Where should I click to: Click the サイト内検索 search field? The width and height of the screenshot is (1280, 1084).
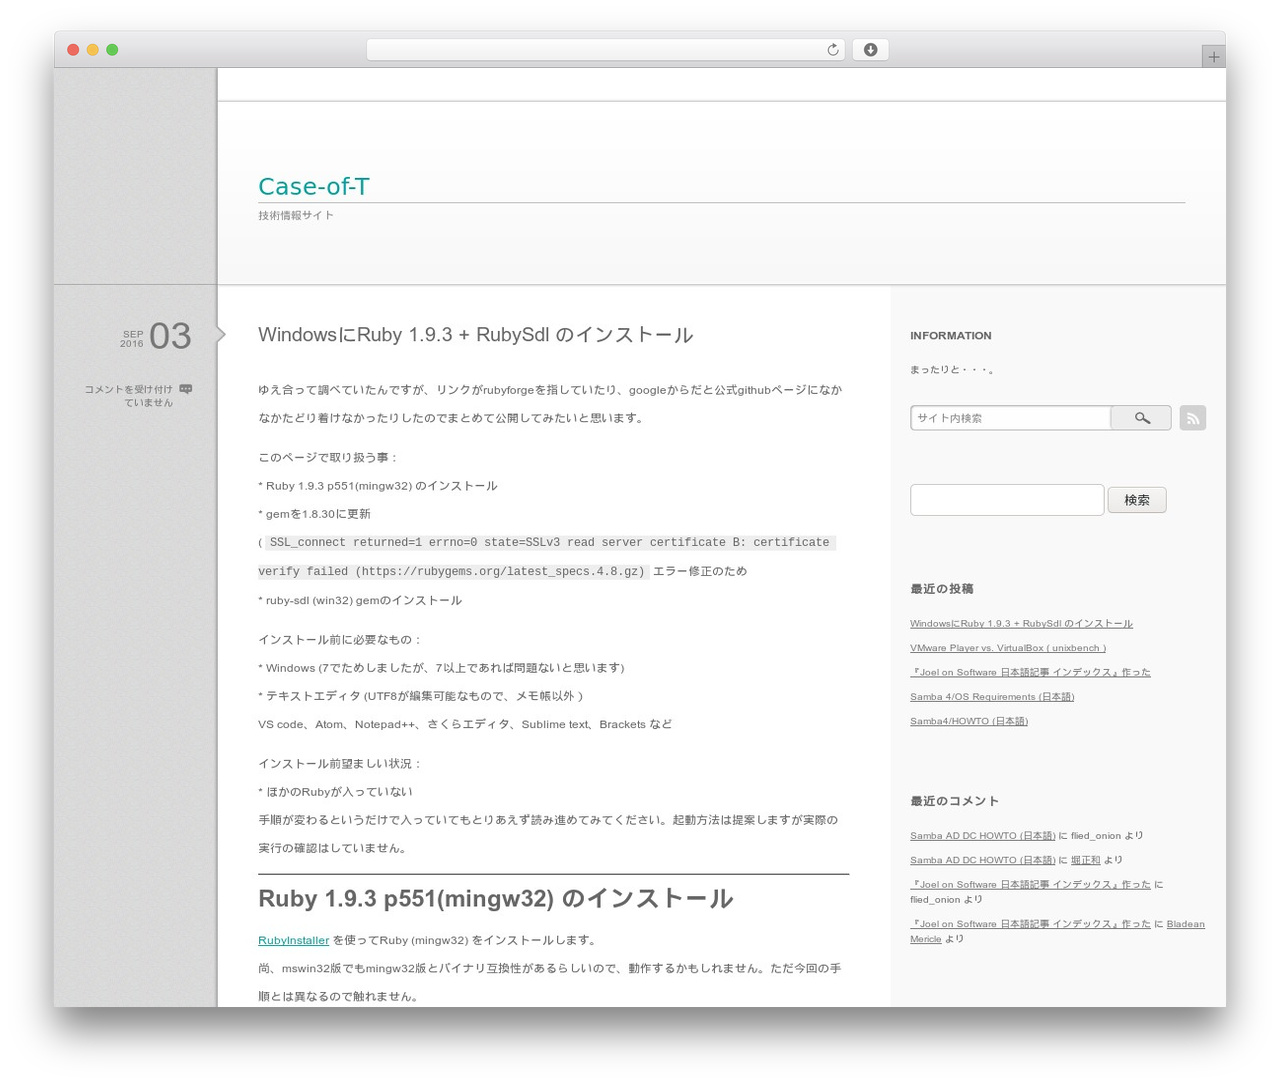pos(1011,418)
